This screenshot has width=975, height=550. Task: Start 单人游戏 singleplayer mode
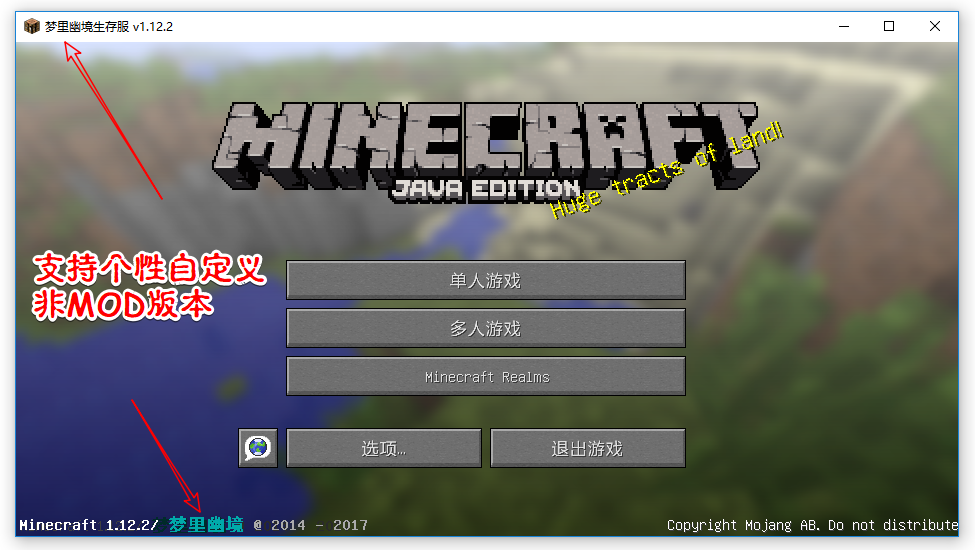pyautogui.click(x=486, y=280)
